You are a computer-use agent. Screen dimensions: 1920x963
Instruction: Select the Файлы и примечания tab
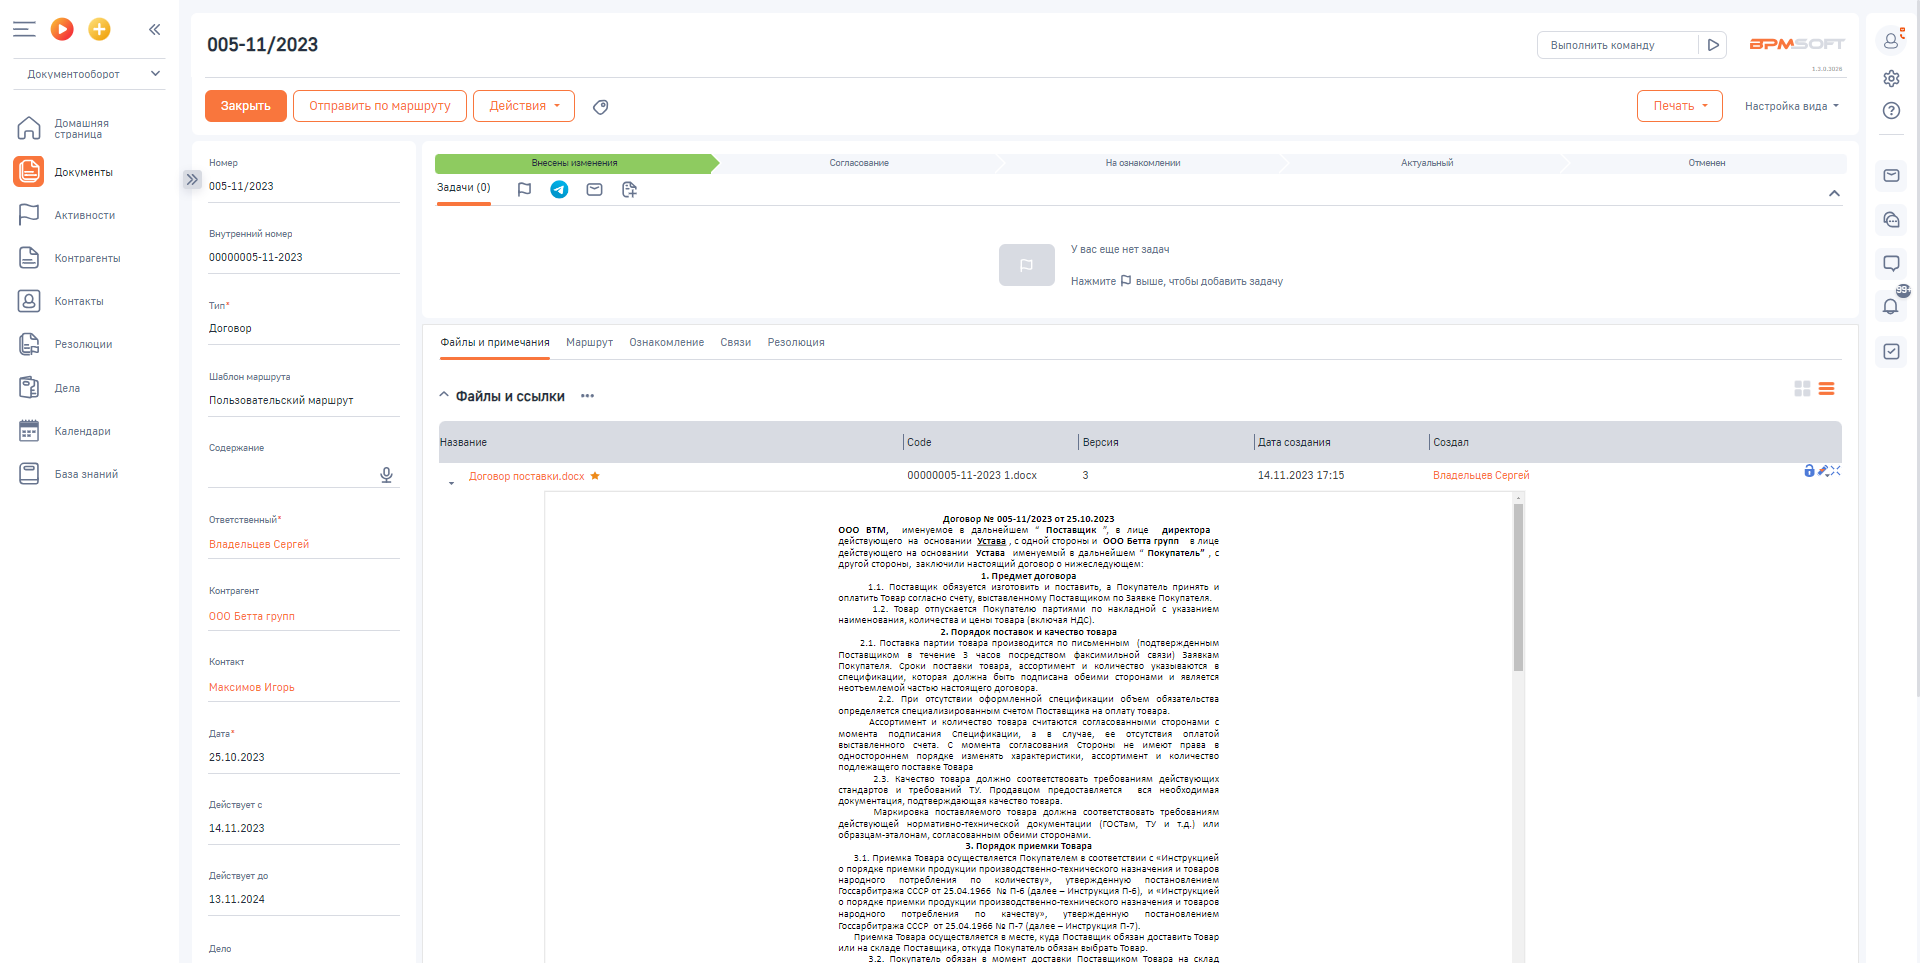495,342
